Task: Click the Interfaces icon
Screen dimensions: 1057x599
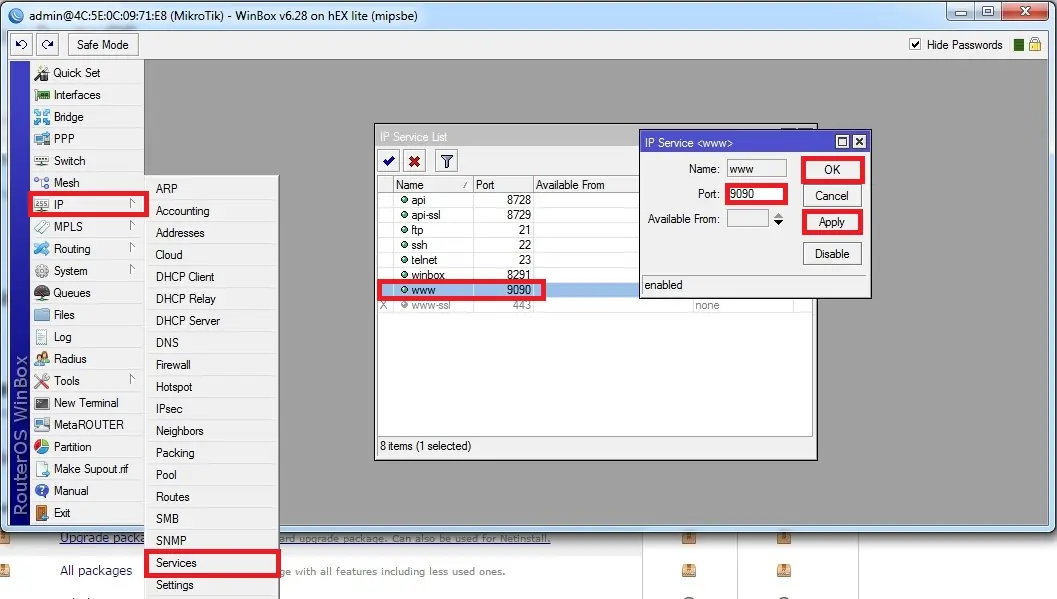Action: 42,95
